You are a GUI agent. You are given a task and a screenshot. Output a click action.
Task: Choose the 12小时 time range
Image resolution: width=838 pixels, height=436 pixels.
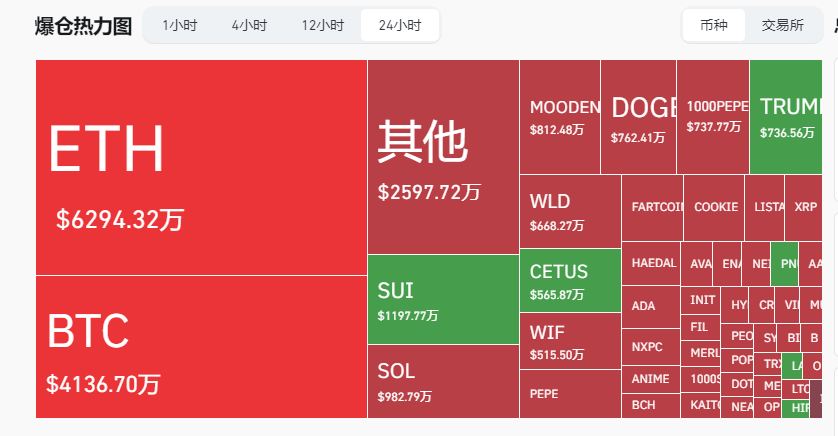click(x=322, y=26)
